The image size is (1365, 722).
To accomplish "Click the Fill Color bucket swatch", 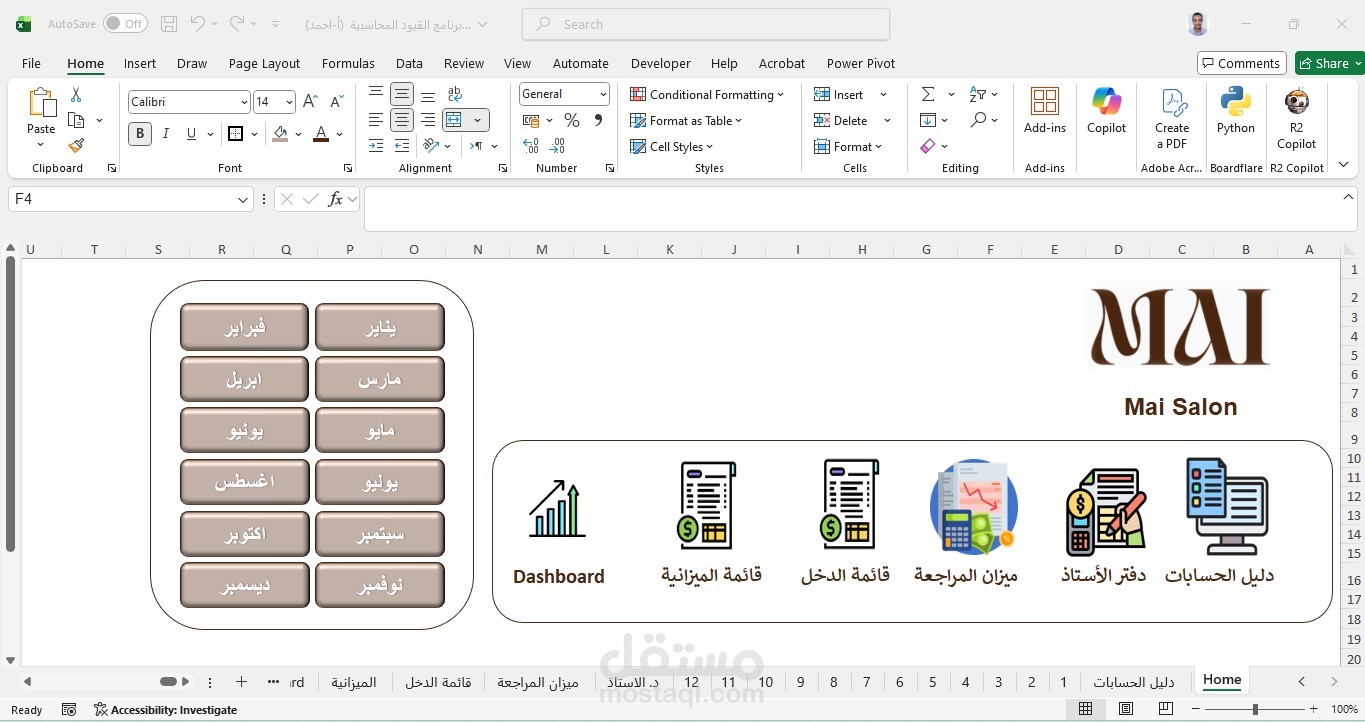I will [x=280, y=134].
